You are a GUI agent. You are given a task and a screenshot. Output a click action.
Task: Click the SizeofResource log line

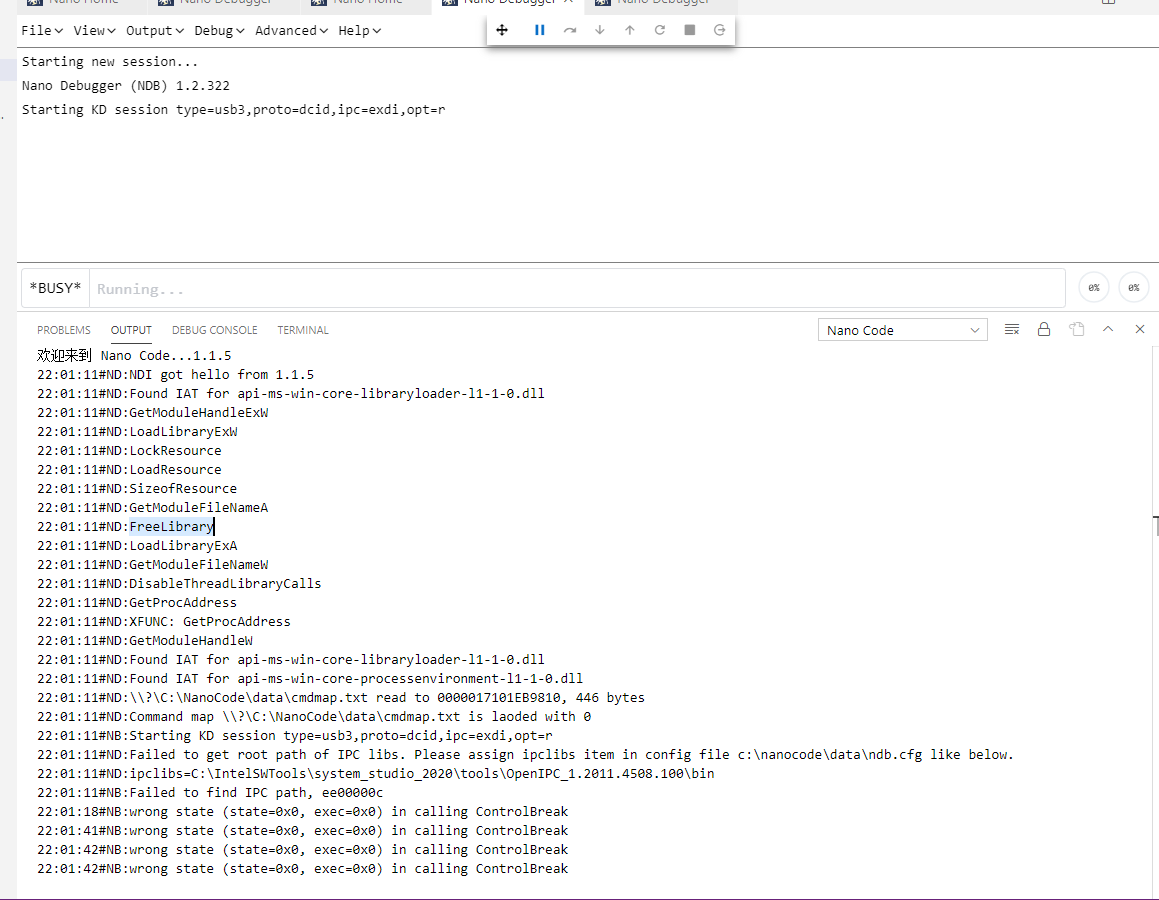(x=137, y=488)
